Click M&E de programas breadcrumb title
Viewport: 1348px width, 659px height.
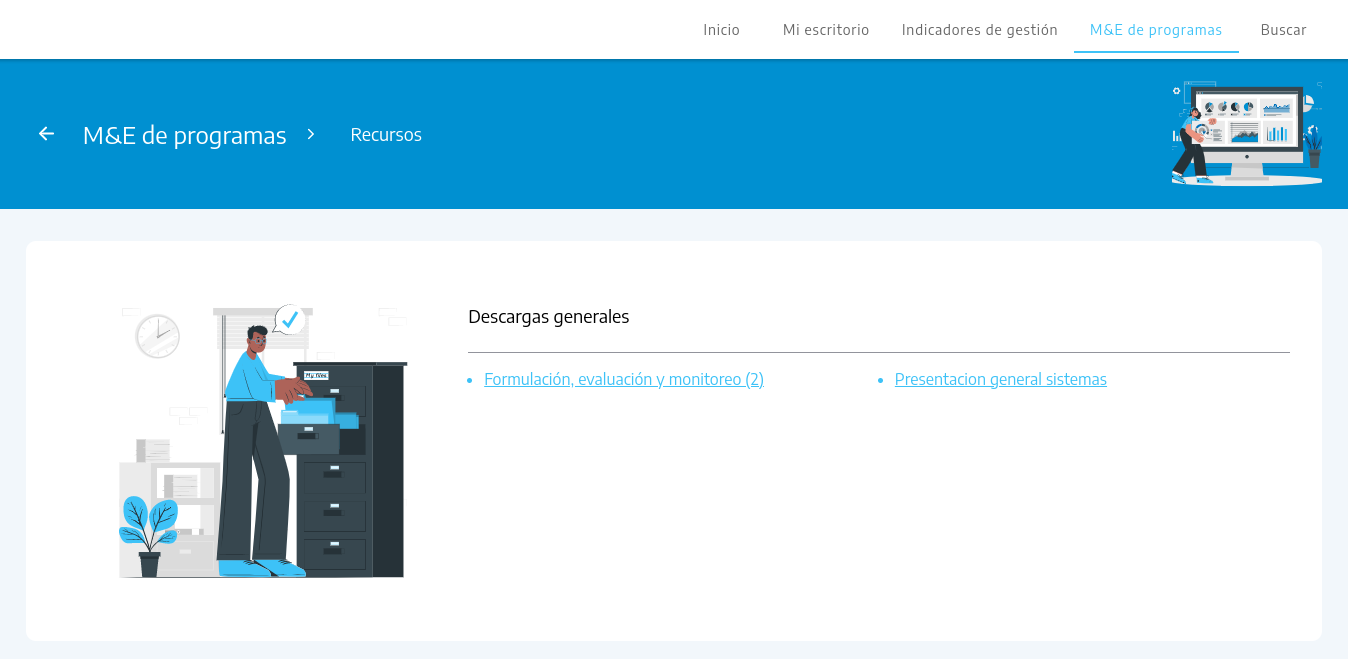tap(185, 135)
